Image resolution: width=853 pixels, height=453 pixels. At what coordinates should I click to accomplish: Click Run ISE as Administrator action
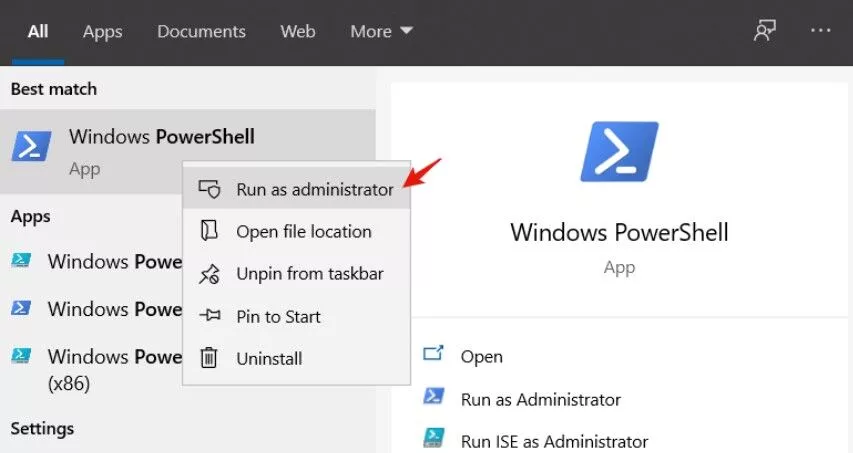554,441
